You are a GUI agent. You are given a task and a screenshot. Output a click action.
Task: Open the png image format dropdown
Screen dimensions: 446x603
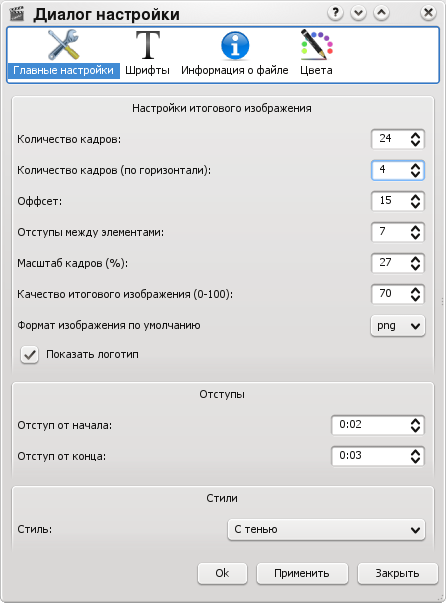click(x=398, y=326)
